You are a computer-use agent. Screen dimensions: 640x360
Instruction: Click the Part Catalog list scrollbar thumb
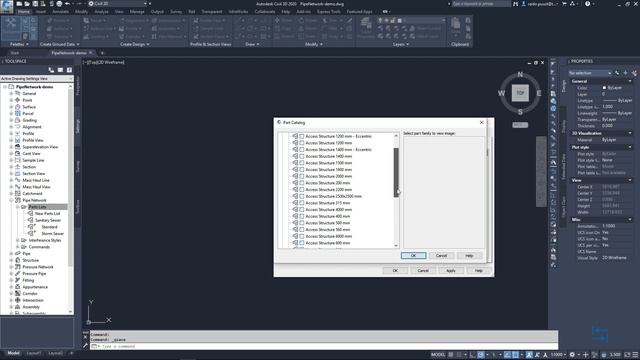[x=396, y=173]
